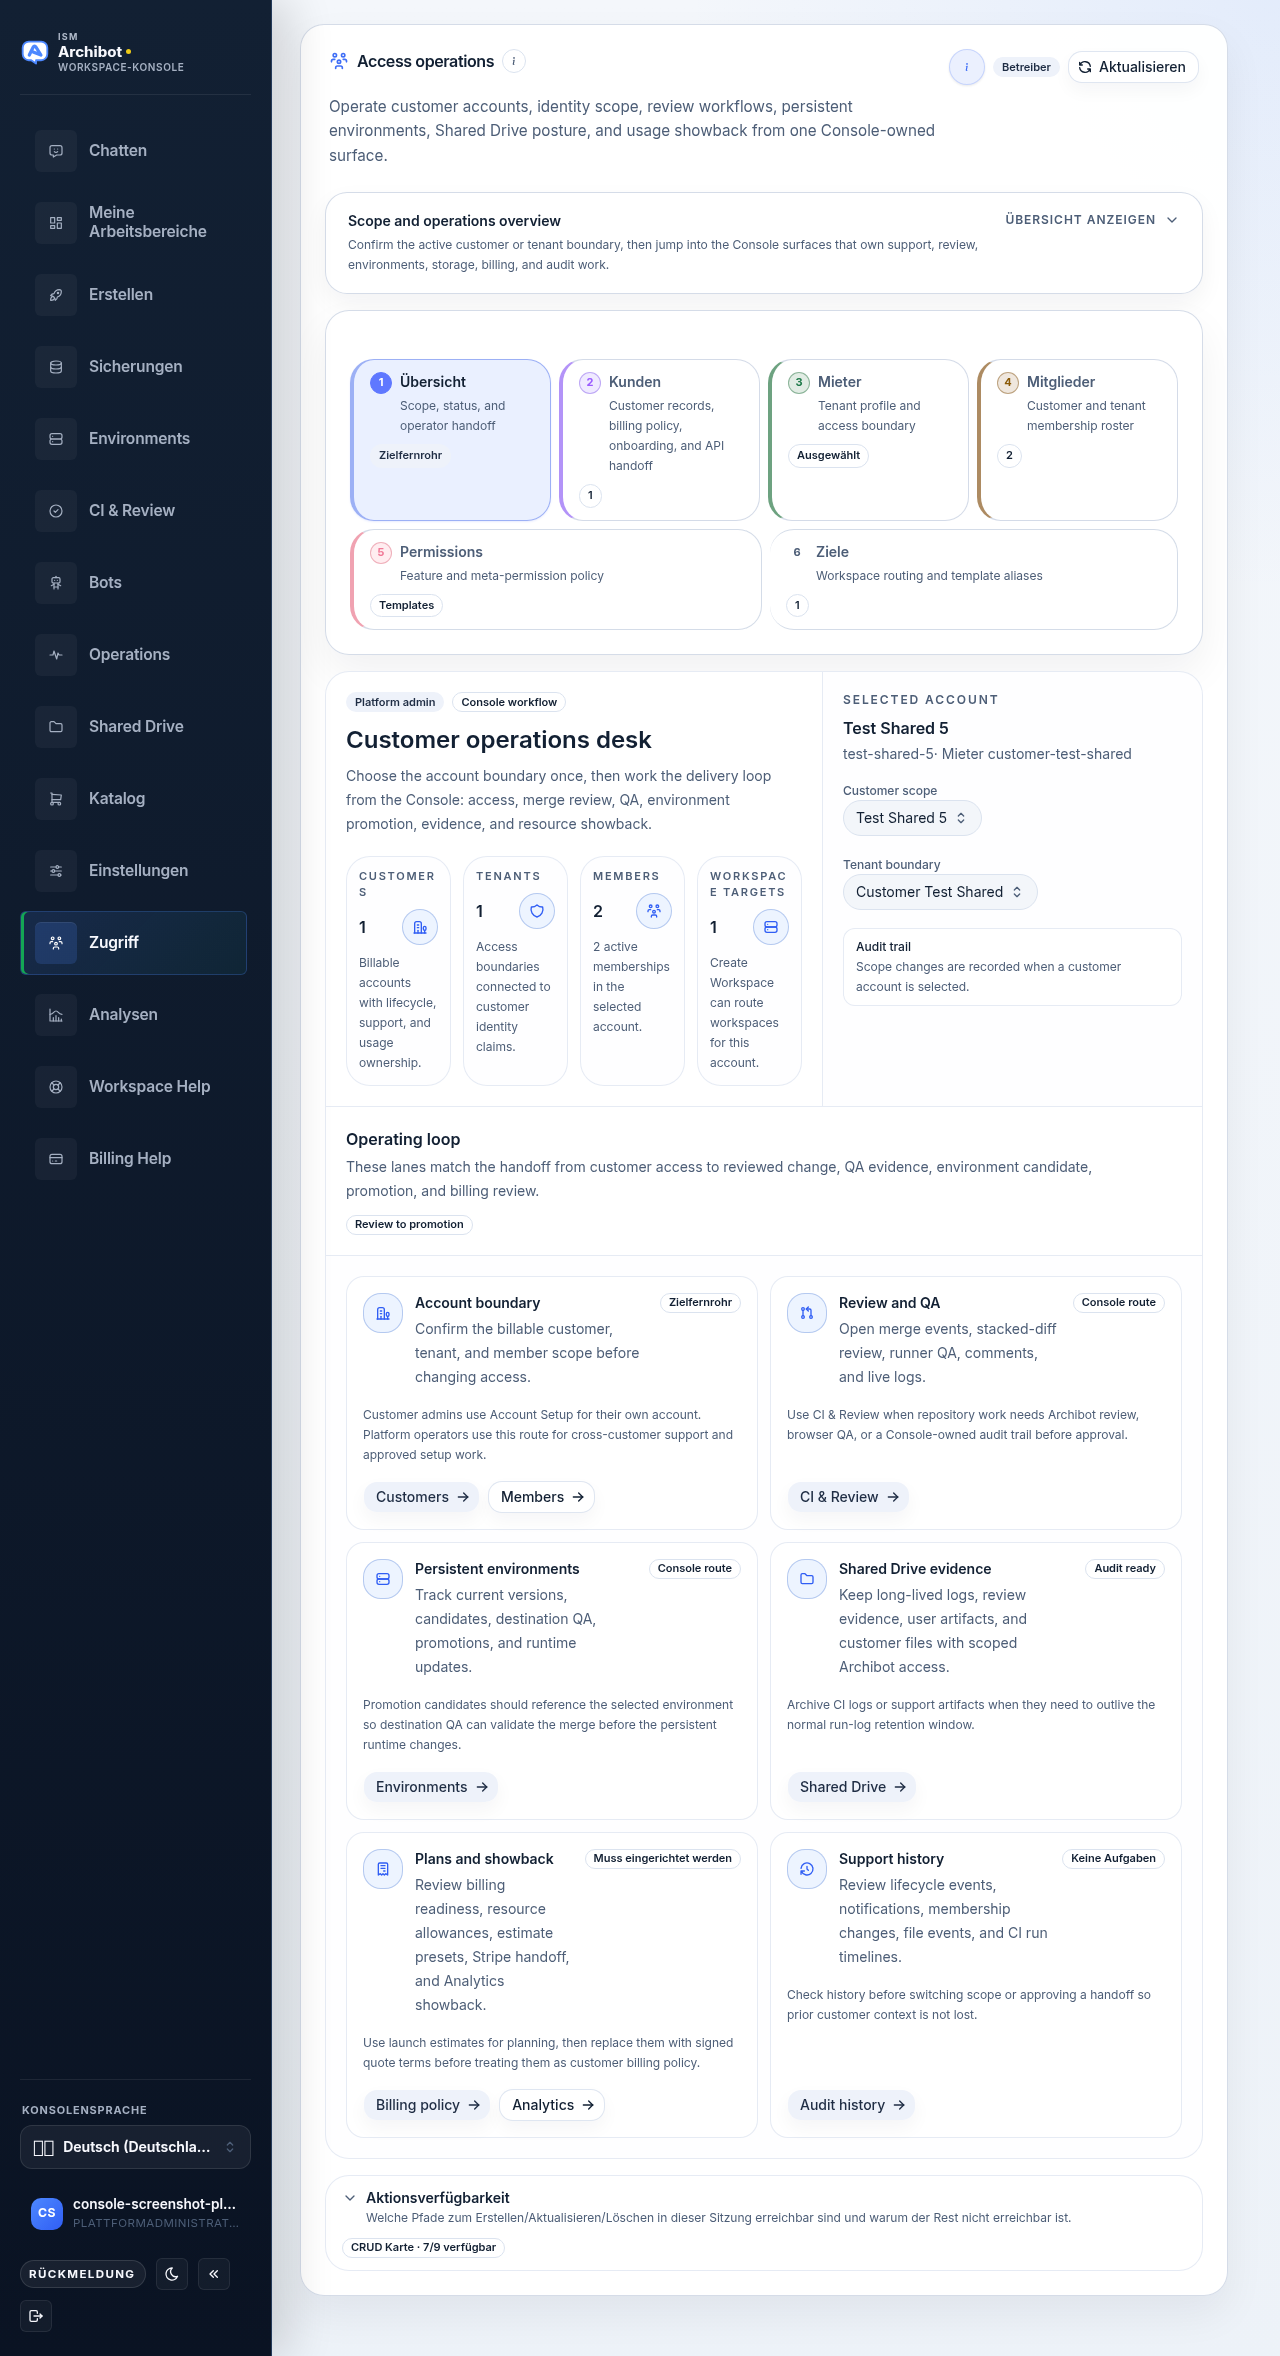This screenshot has width=1280, height=2356.
Task: Click the CI & Review arrow button
Action: 848,1497
